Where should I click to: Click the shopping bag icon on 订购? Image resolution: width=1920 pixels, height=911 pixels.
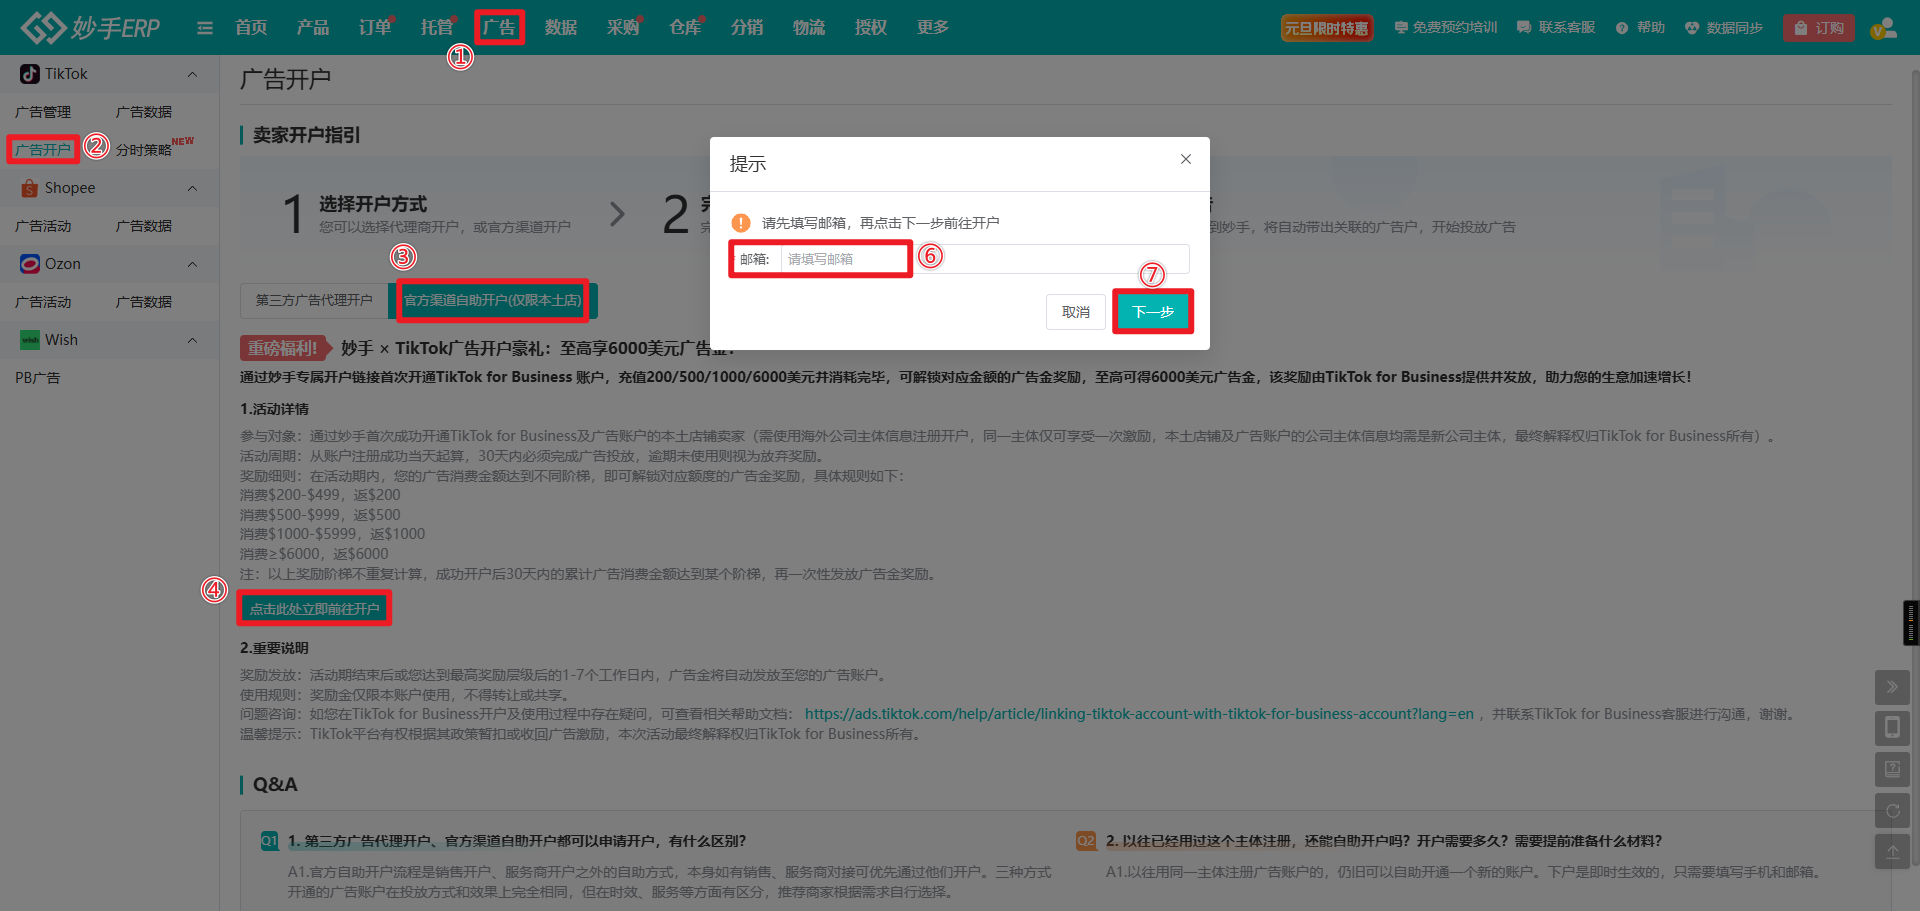[x=1801, y=28]
